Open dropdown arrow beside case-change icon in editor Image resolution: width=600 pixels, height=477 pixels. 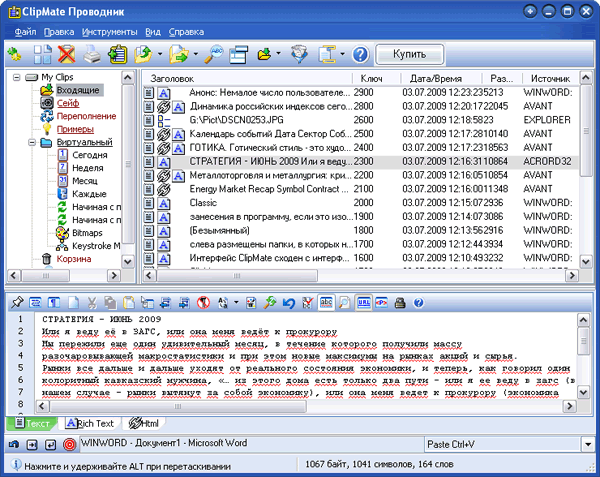(x=236, y=303)
